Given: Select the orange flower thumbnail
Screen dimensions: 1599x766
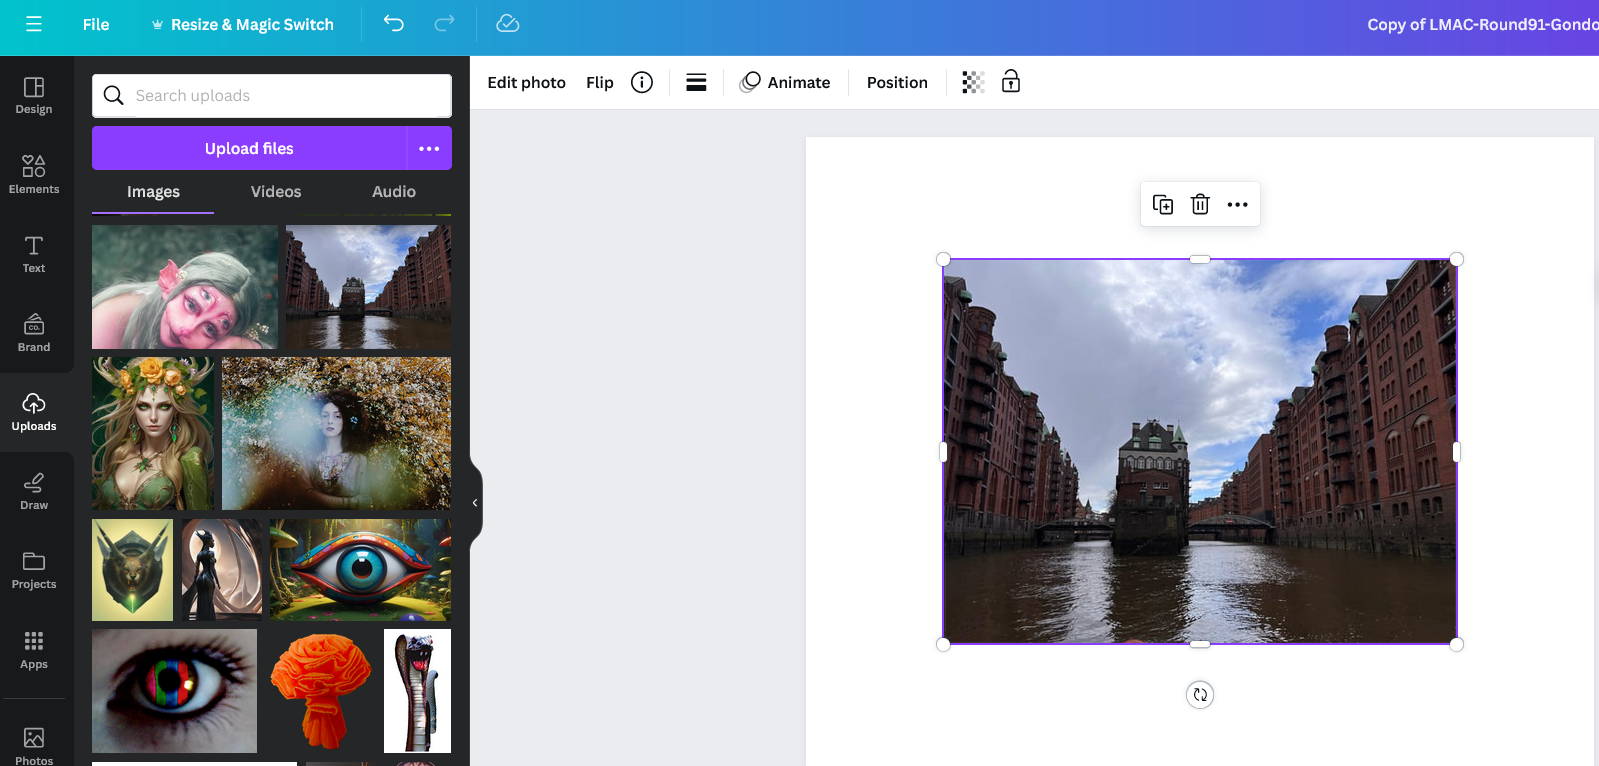Looking at the screenshot, I should click(x=320, y=691).
